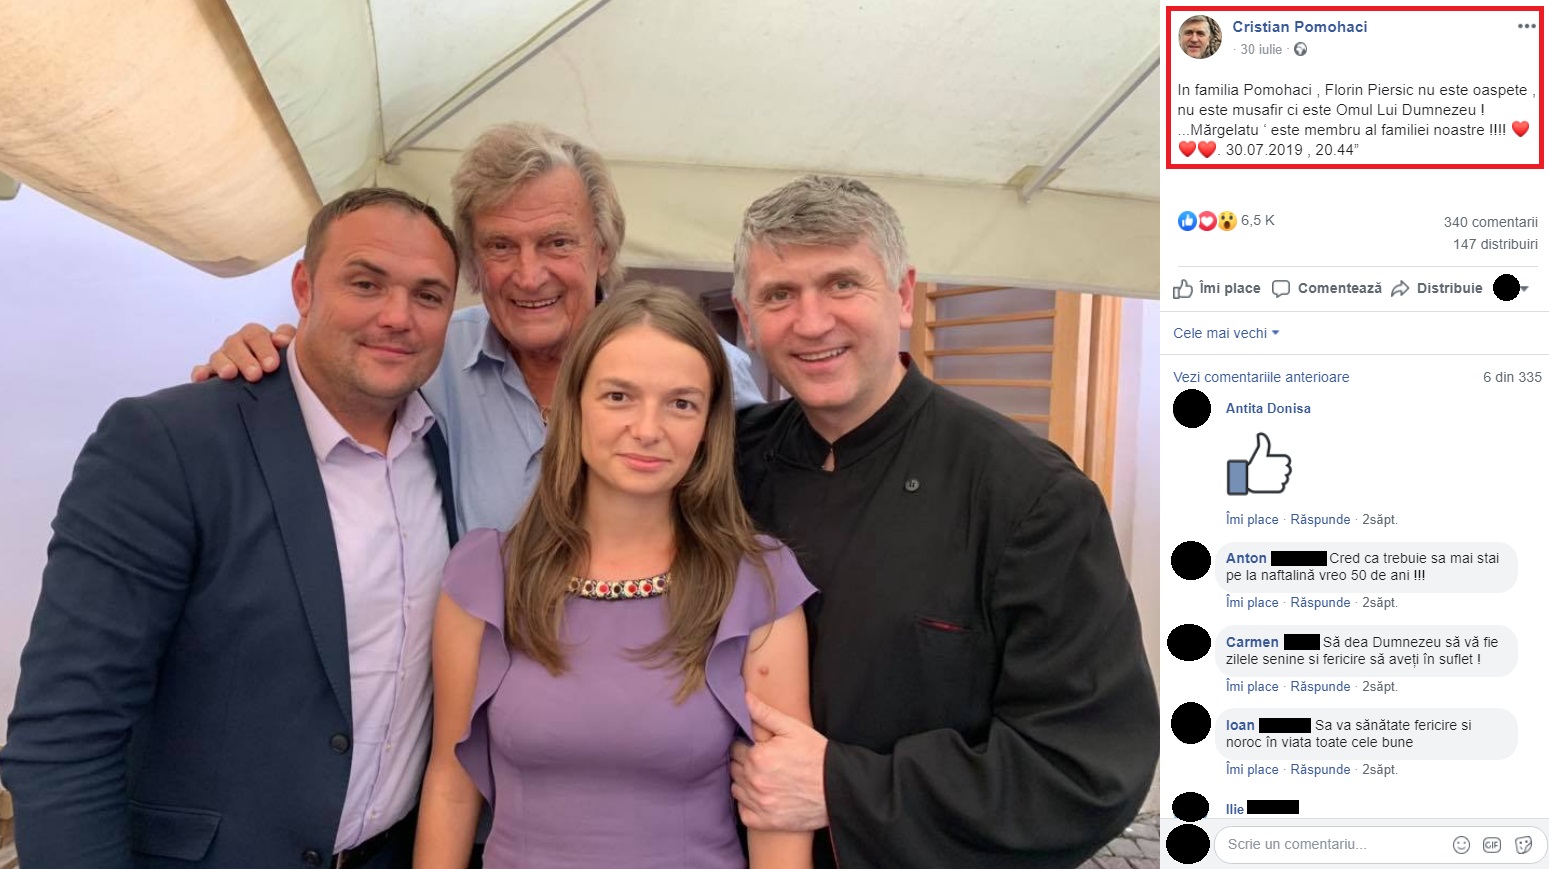Screen dimensions: 1549x869
Task: Click the thumbs-up Îmi place icon on post
Action: tap(1183, 289)
